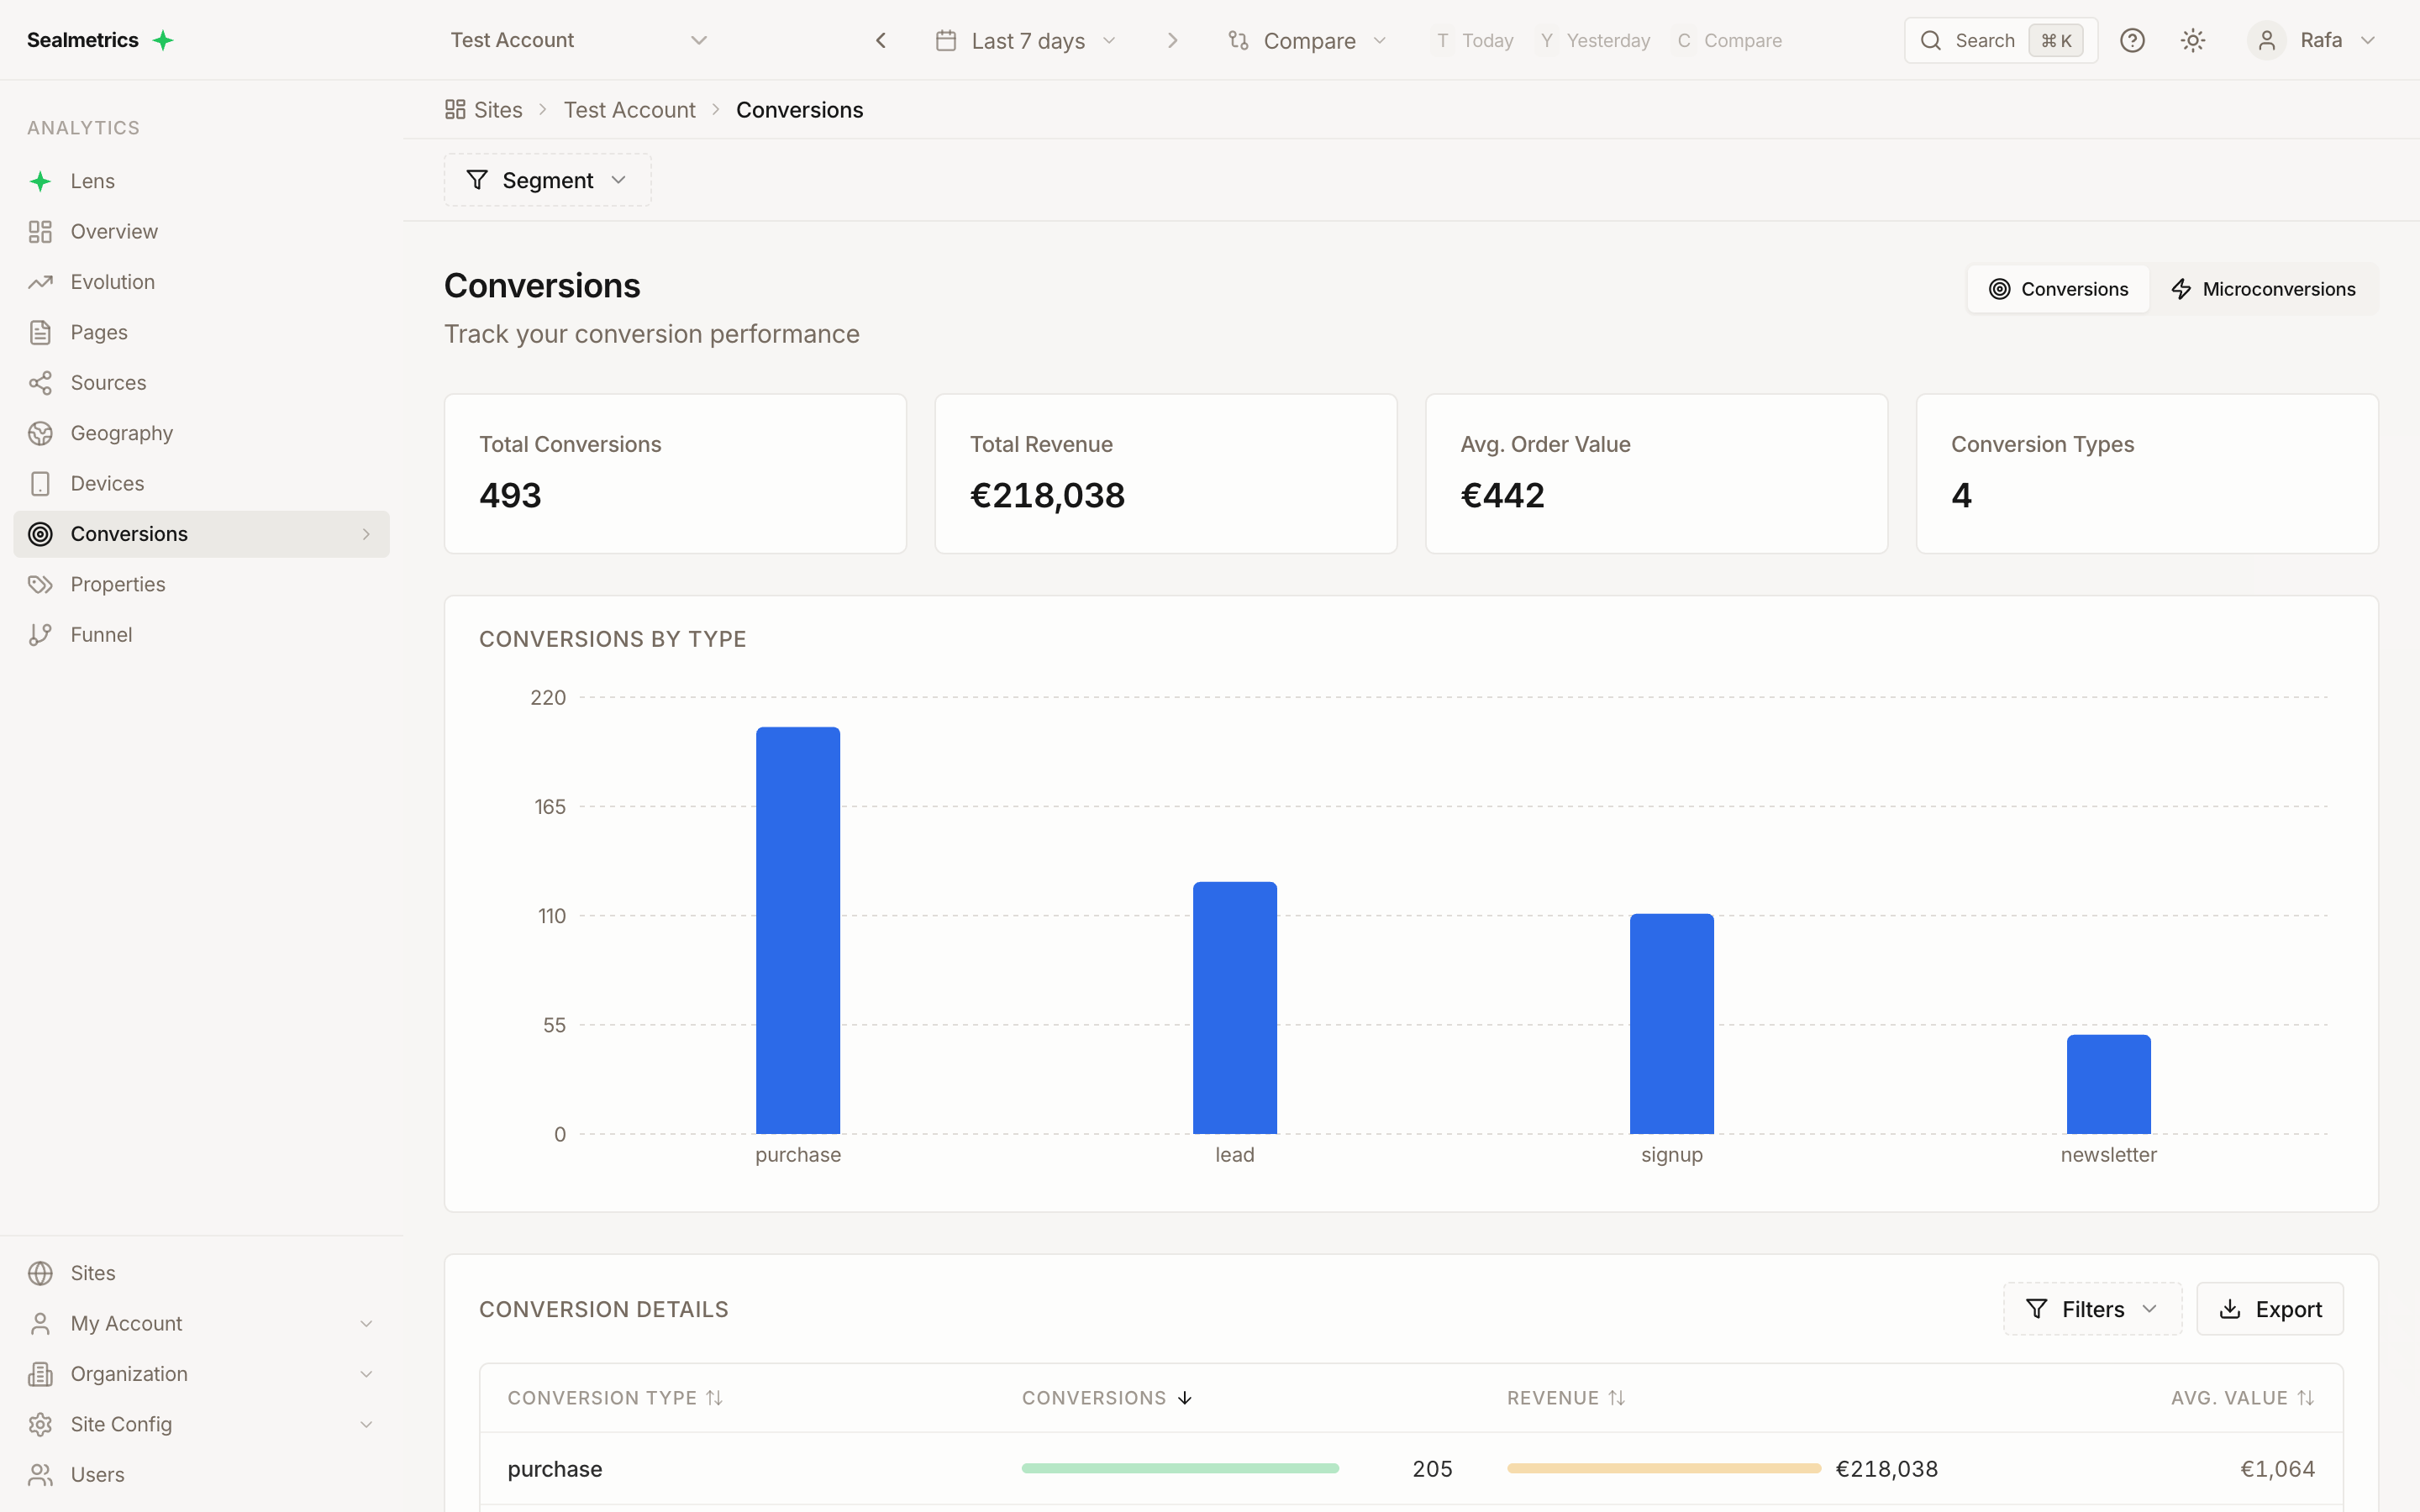Go to Overview in the sidebar

(201, 231)
